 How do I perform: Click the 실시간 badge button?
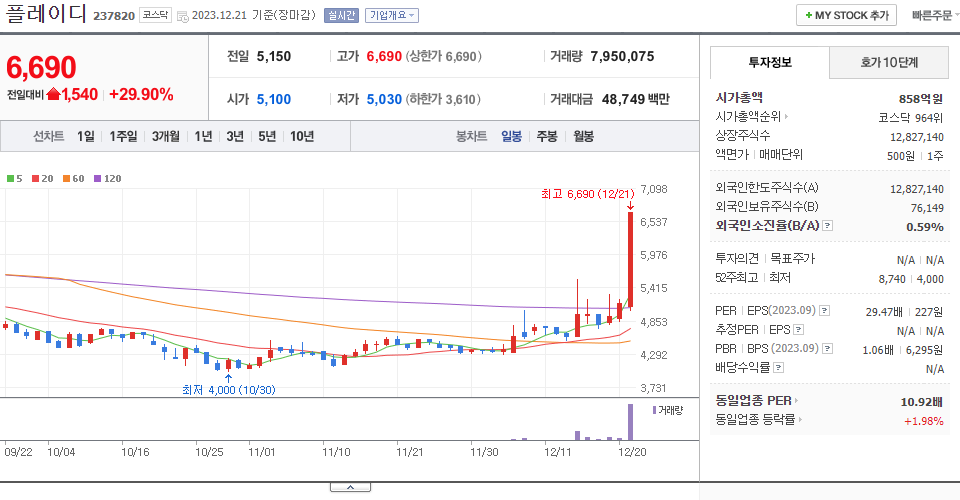[341, 15]
